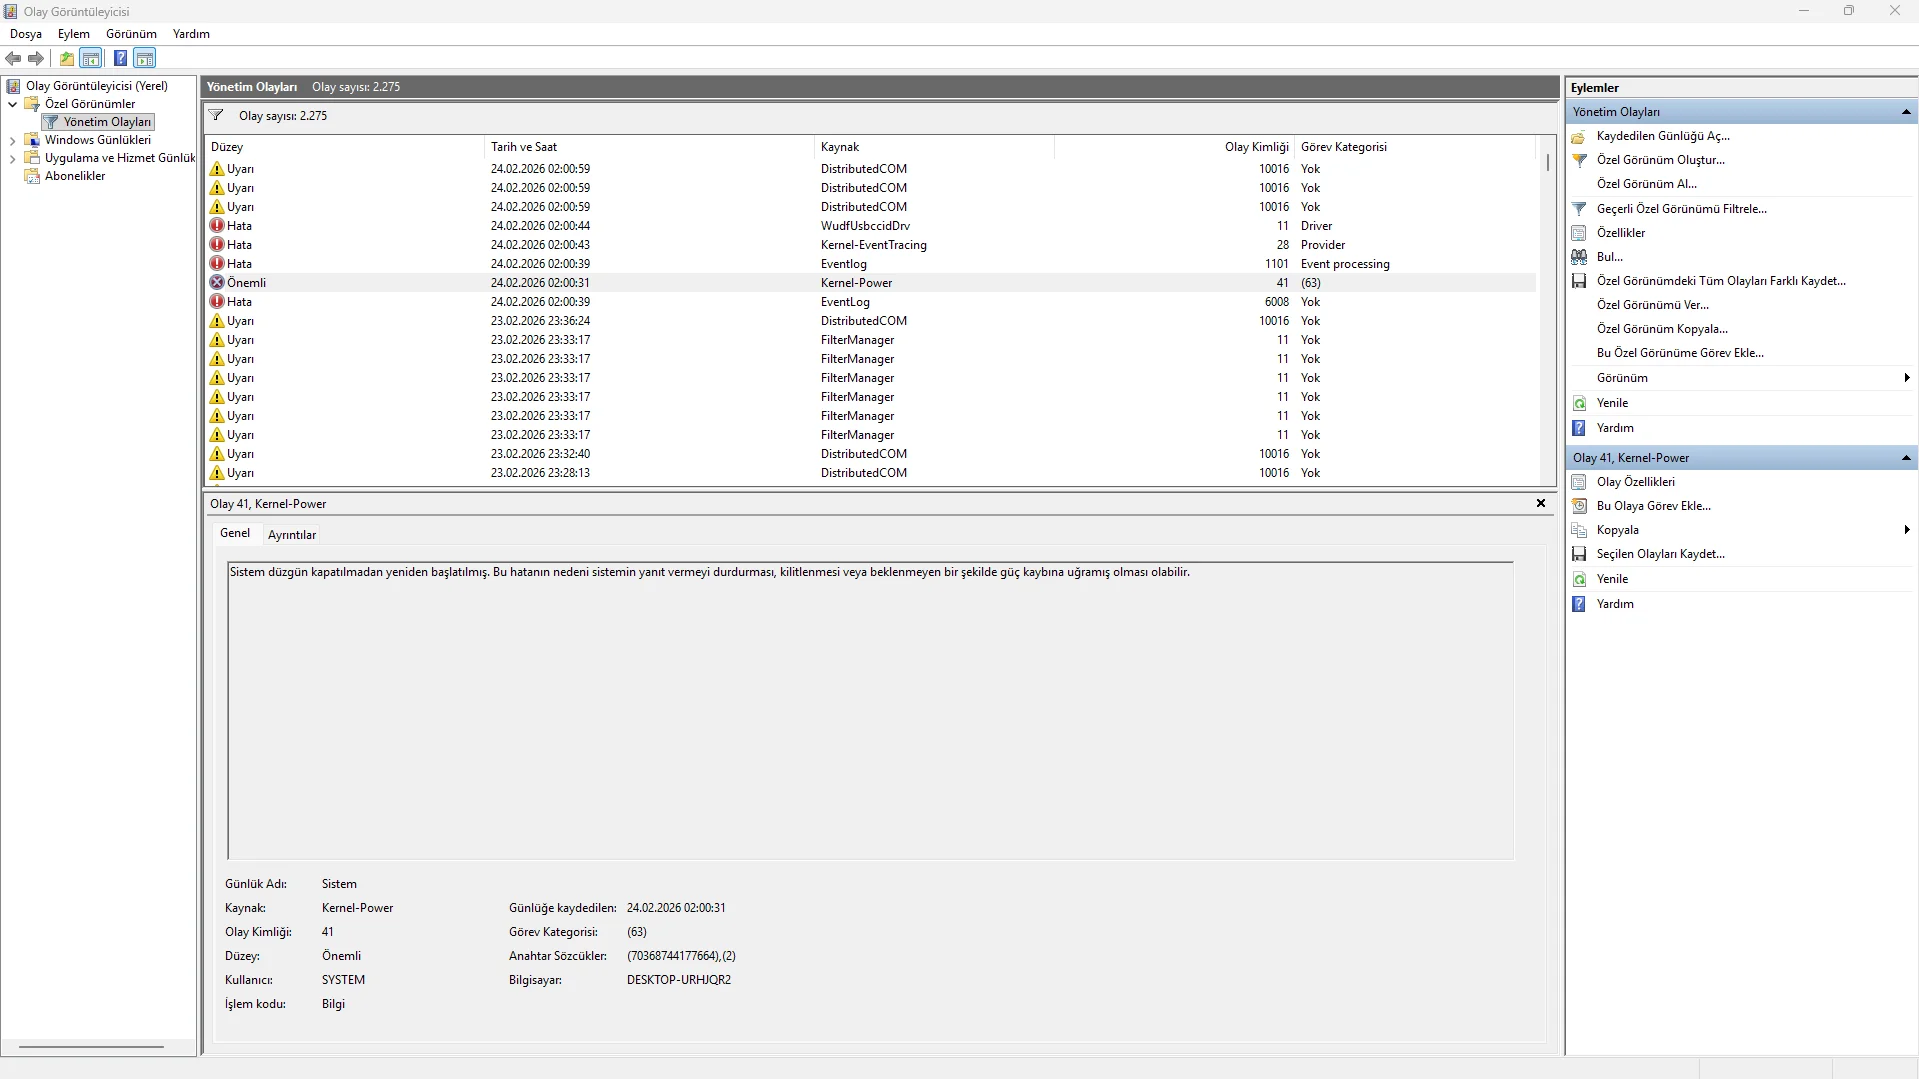Viewport: 1919px width, 1079px height.
Task: Click the Yenile icon under Yönetim Olayları actions
Action: coord(1579,403)
